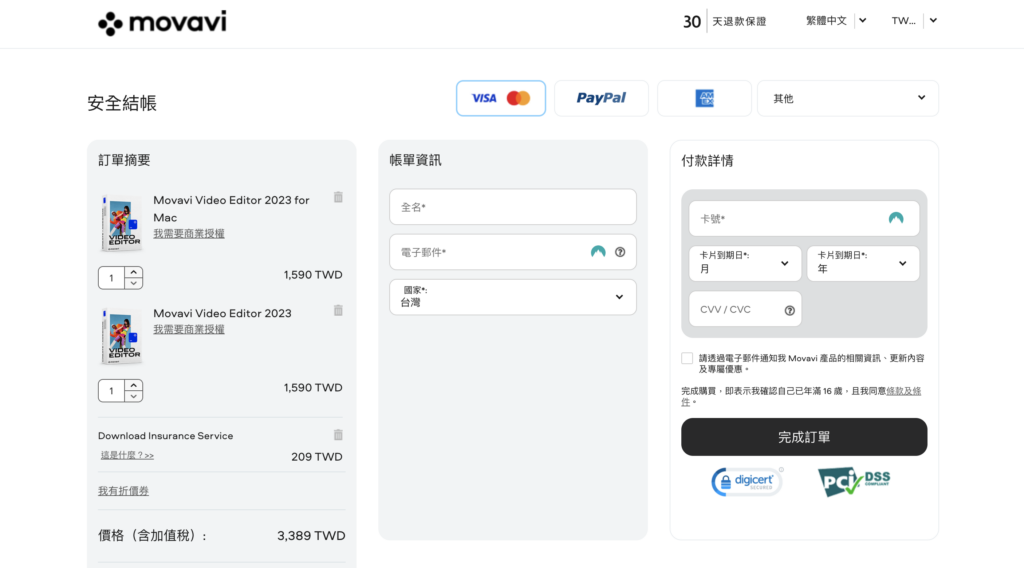Image resolution: width=1024 pixels, height=568 pixels.
Task: Click the 209 TWD insurance price
Action: pos(317,457)
